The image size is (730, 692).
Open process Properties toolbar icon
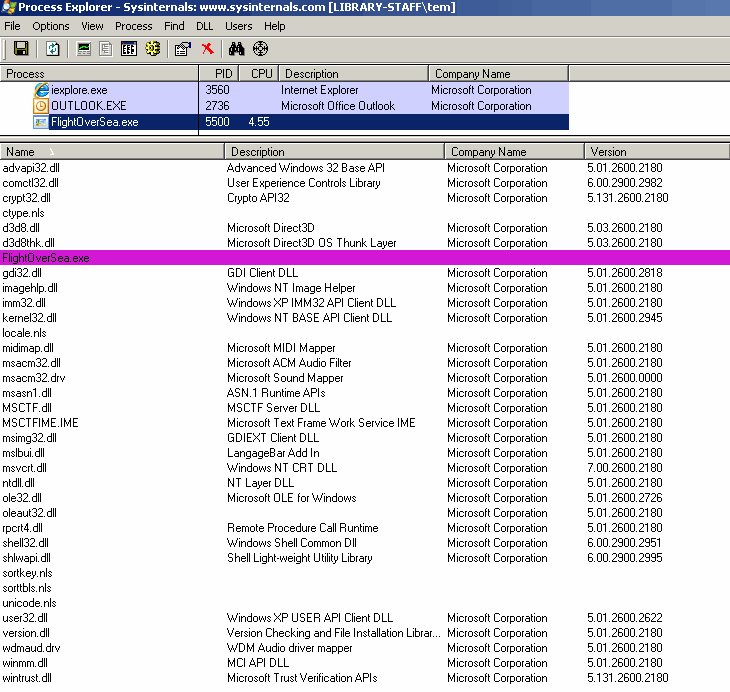pyautogui.click(x=182, y=49)
